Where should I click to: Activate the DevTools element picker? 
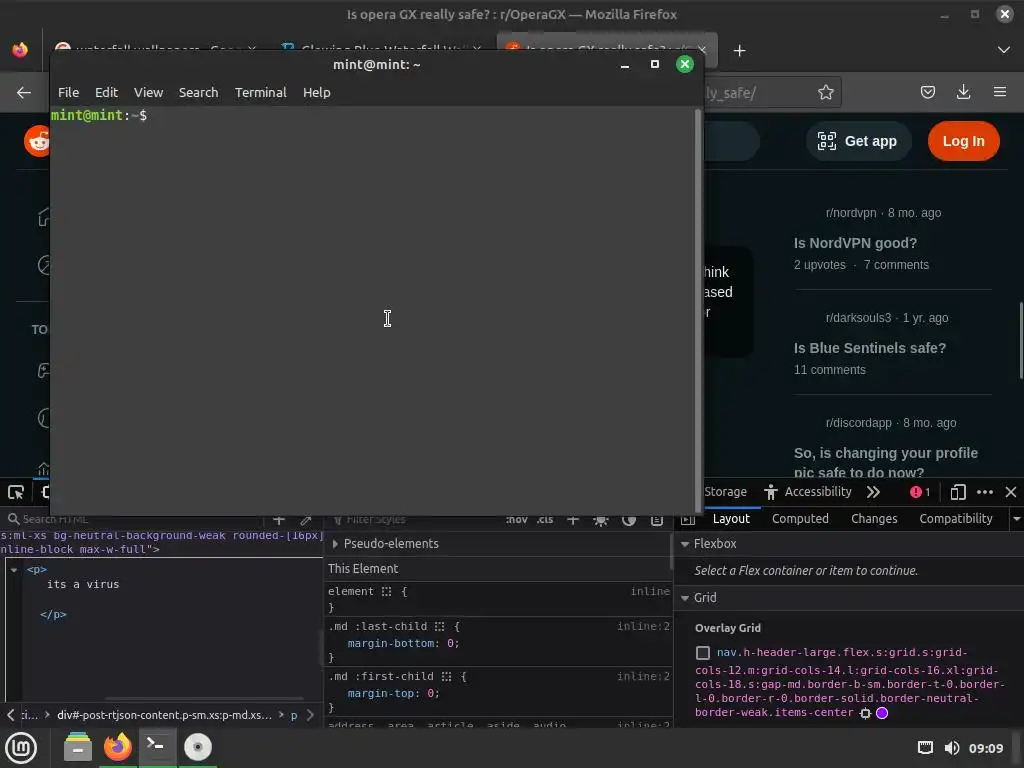coord(16,492)
